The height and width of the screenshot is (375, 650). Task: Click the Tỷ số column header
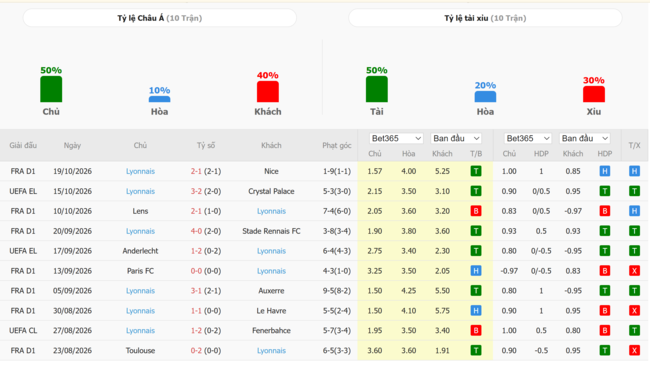click(206, 145)
